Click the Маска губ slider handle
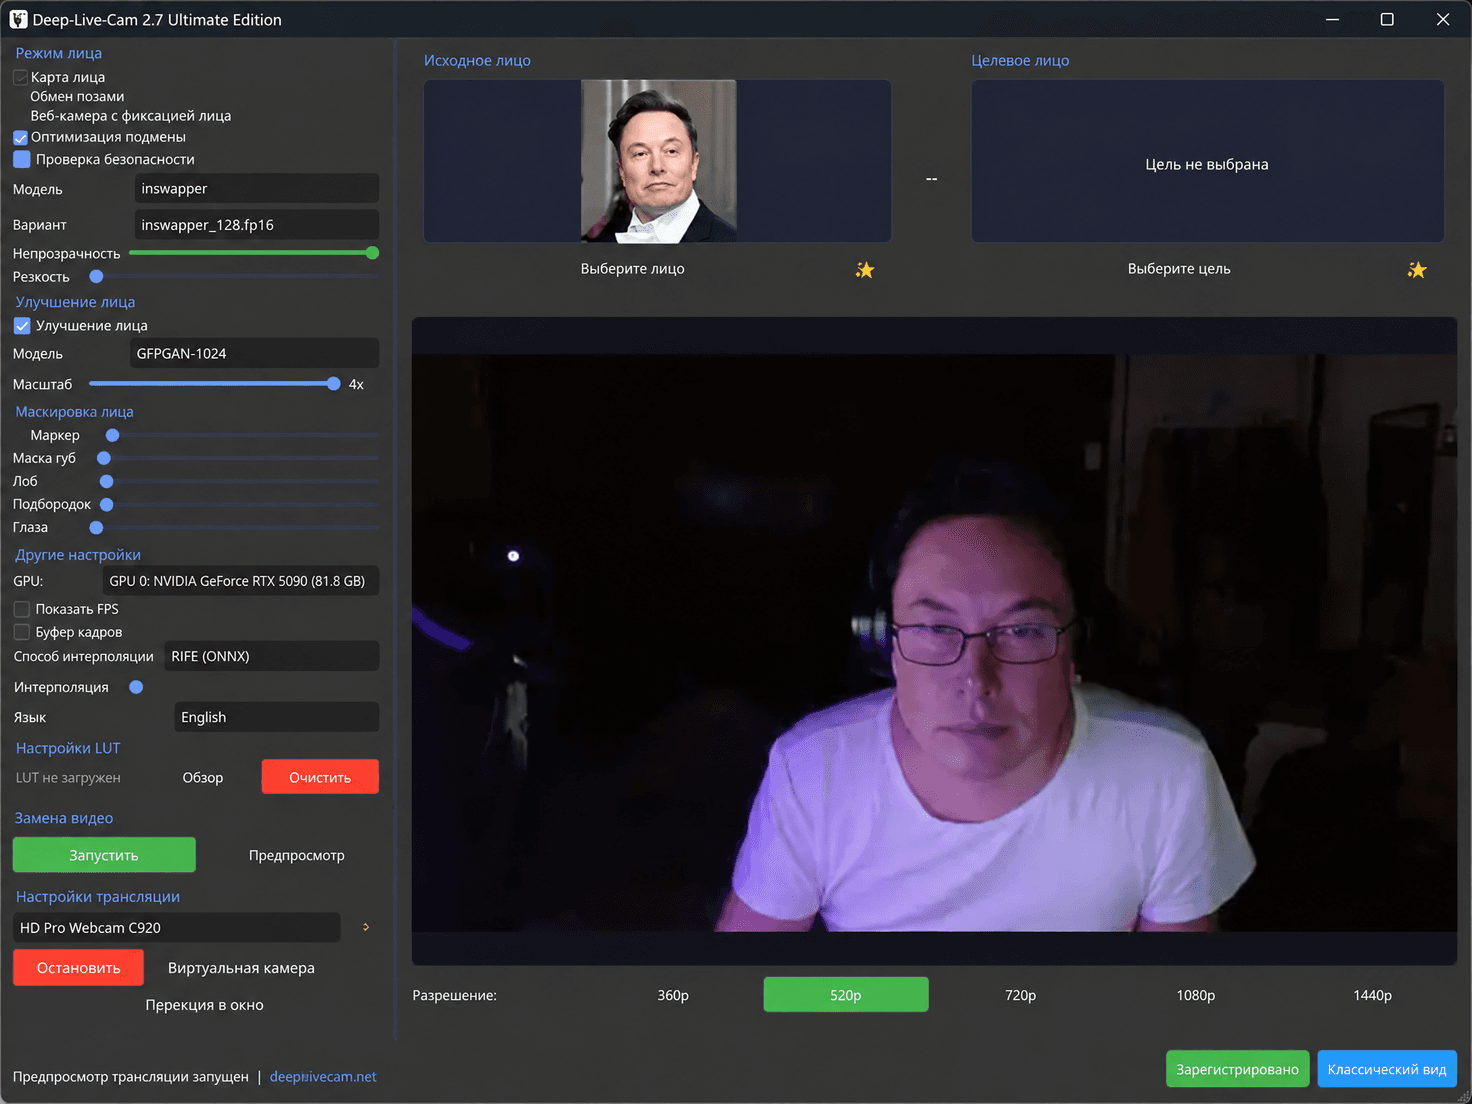 [103, 458]
